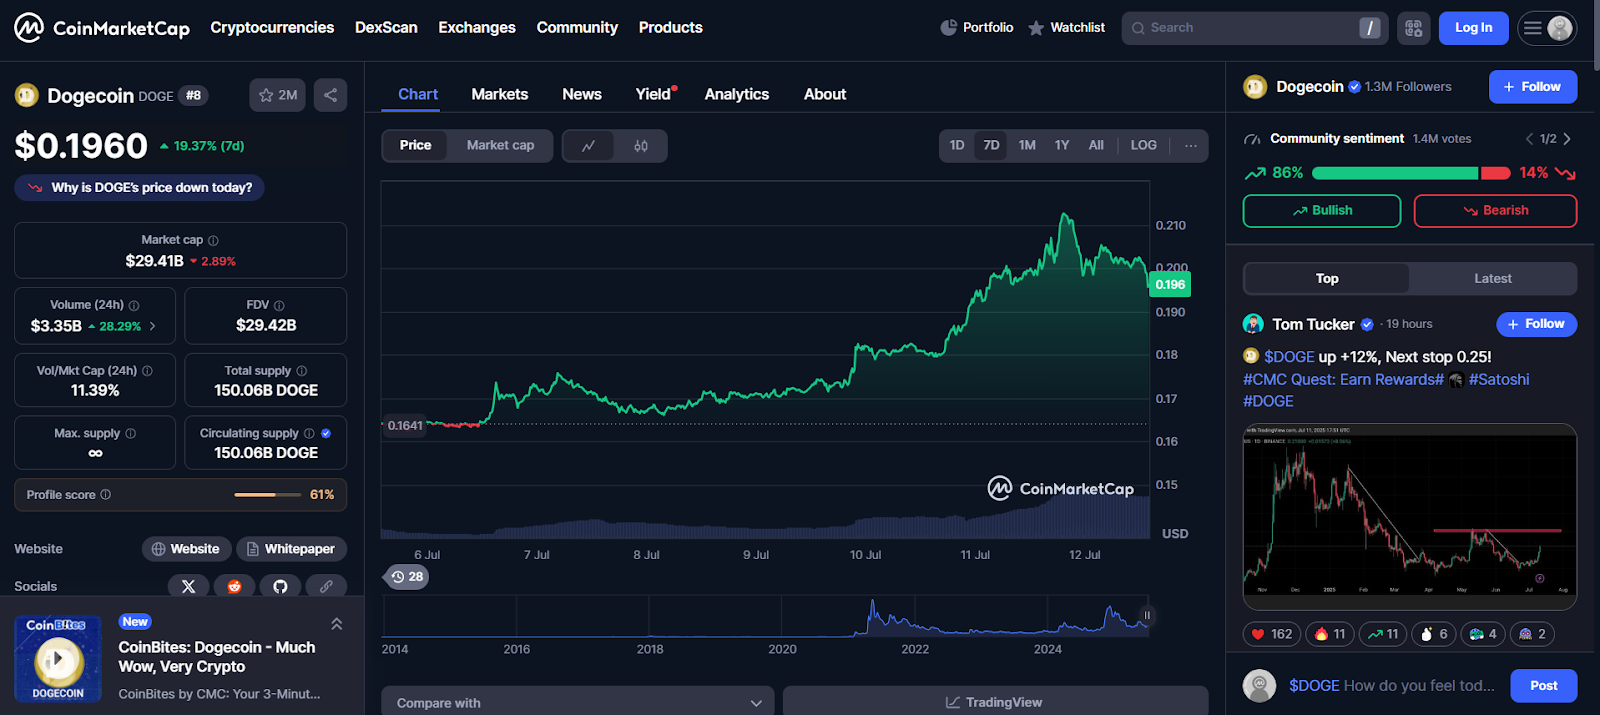The image size is (1600, 715).
Task: Play the CoinBites Dogecoin episode thumbnail
Action: pos(58,659)
